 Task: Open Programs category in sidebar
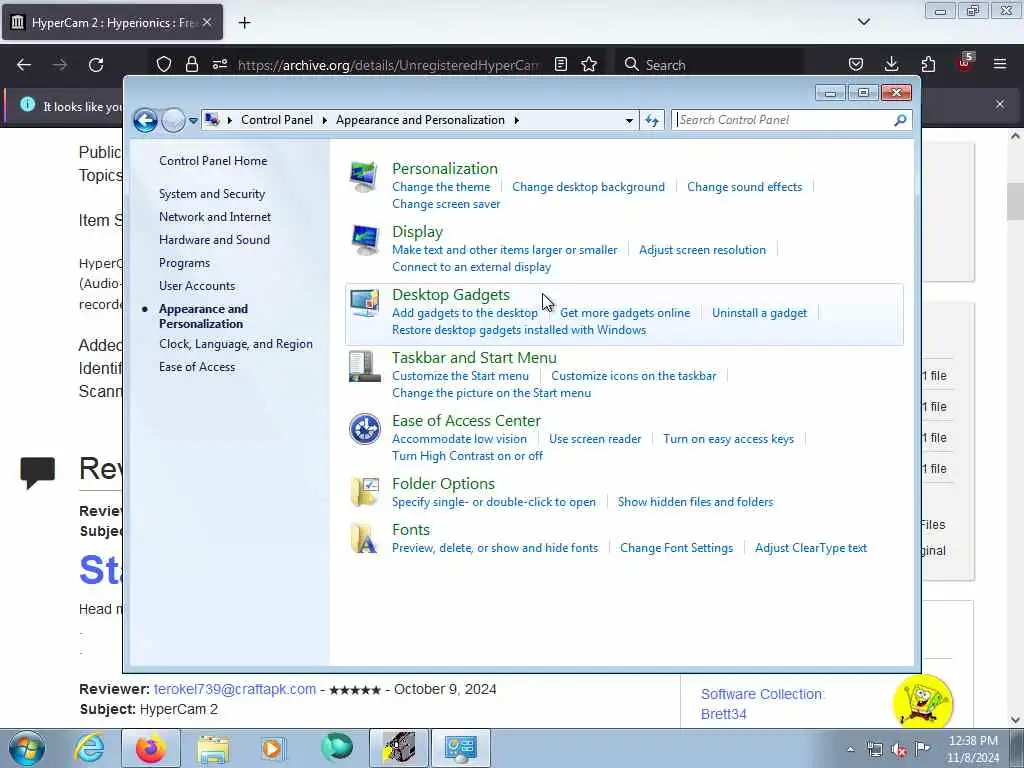[184, 263]
